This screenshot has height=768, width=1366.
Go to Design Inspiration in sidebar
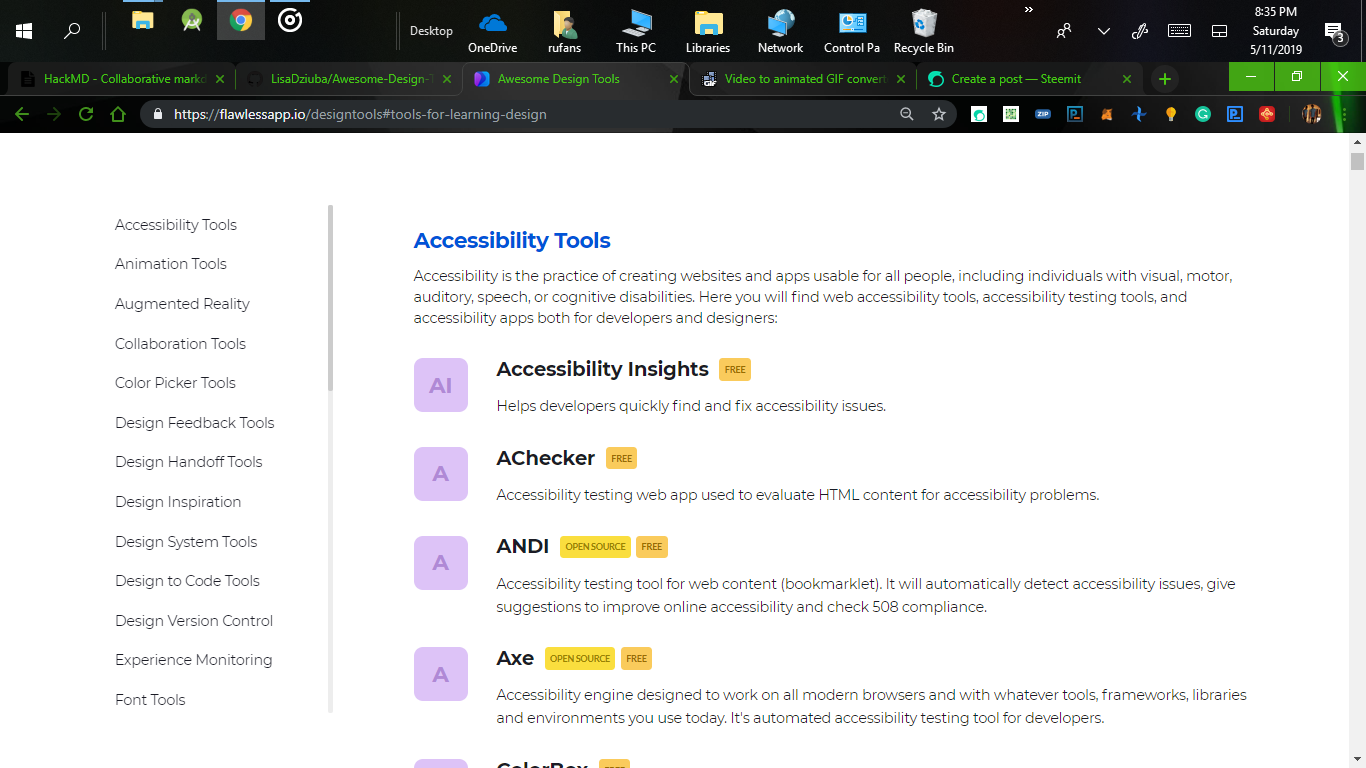[x=178, y=502]
